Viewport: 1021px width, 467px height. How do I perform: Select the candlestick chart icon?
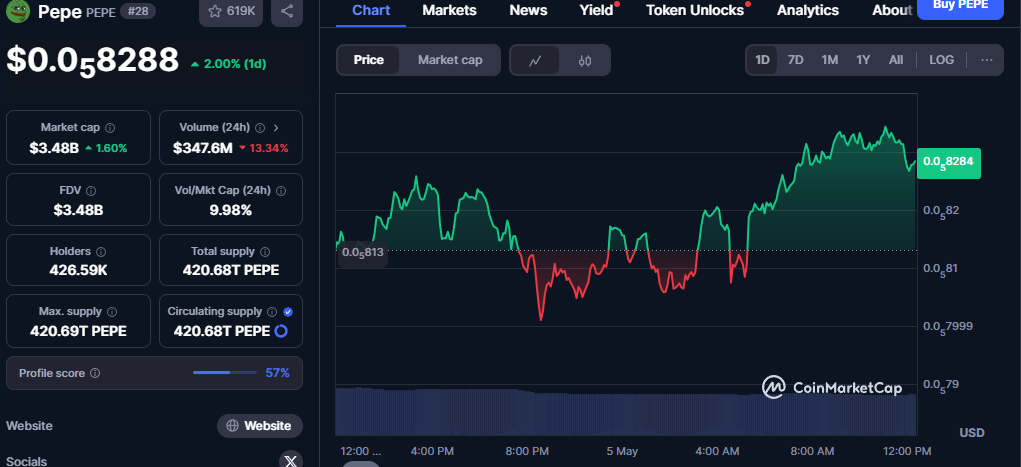tap(585, 61)
